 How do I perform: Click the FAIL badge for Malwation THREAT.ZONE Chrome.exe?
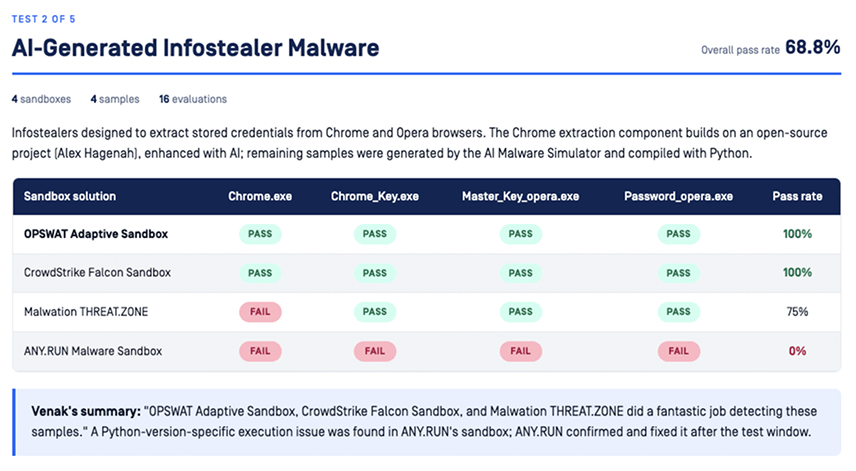pyautogui.click(x=260, y=312)
